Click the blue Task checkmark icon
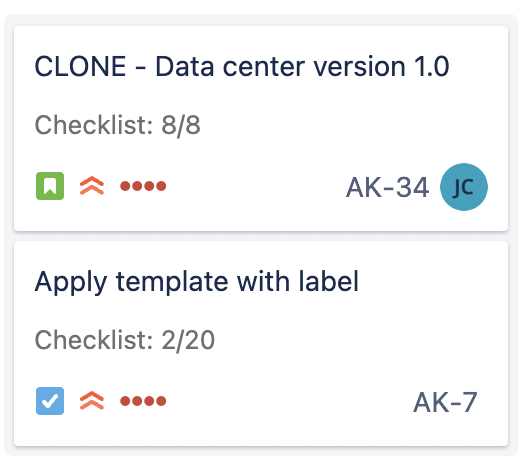Viewport: 520px width, 473px height. point(50,401)
